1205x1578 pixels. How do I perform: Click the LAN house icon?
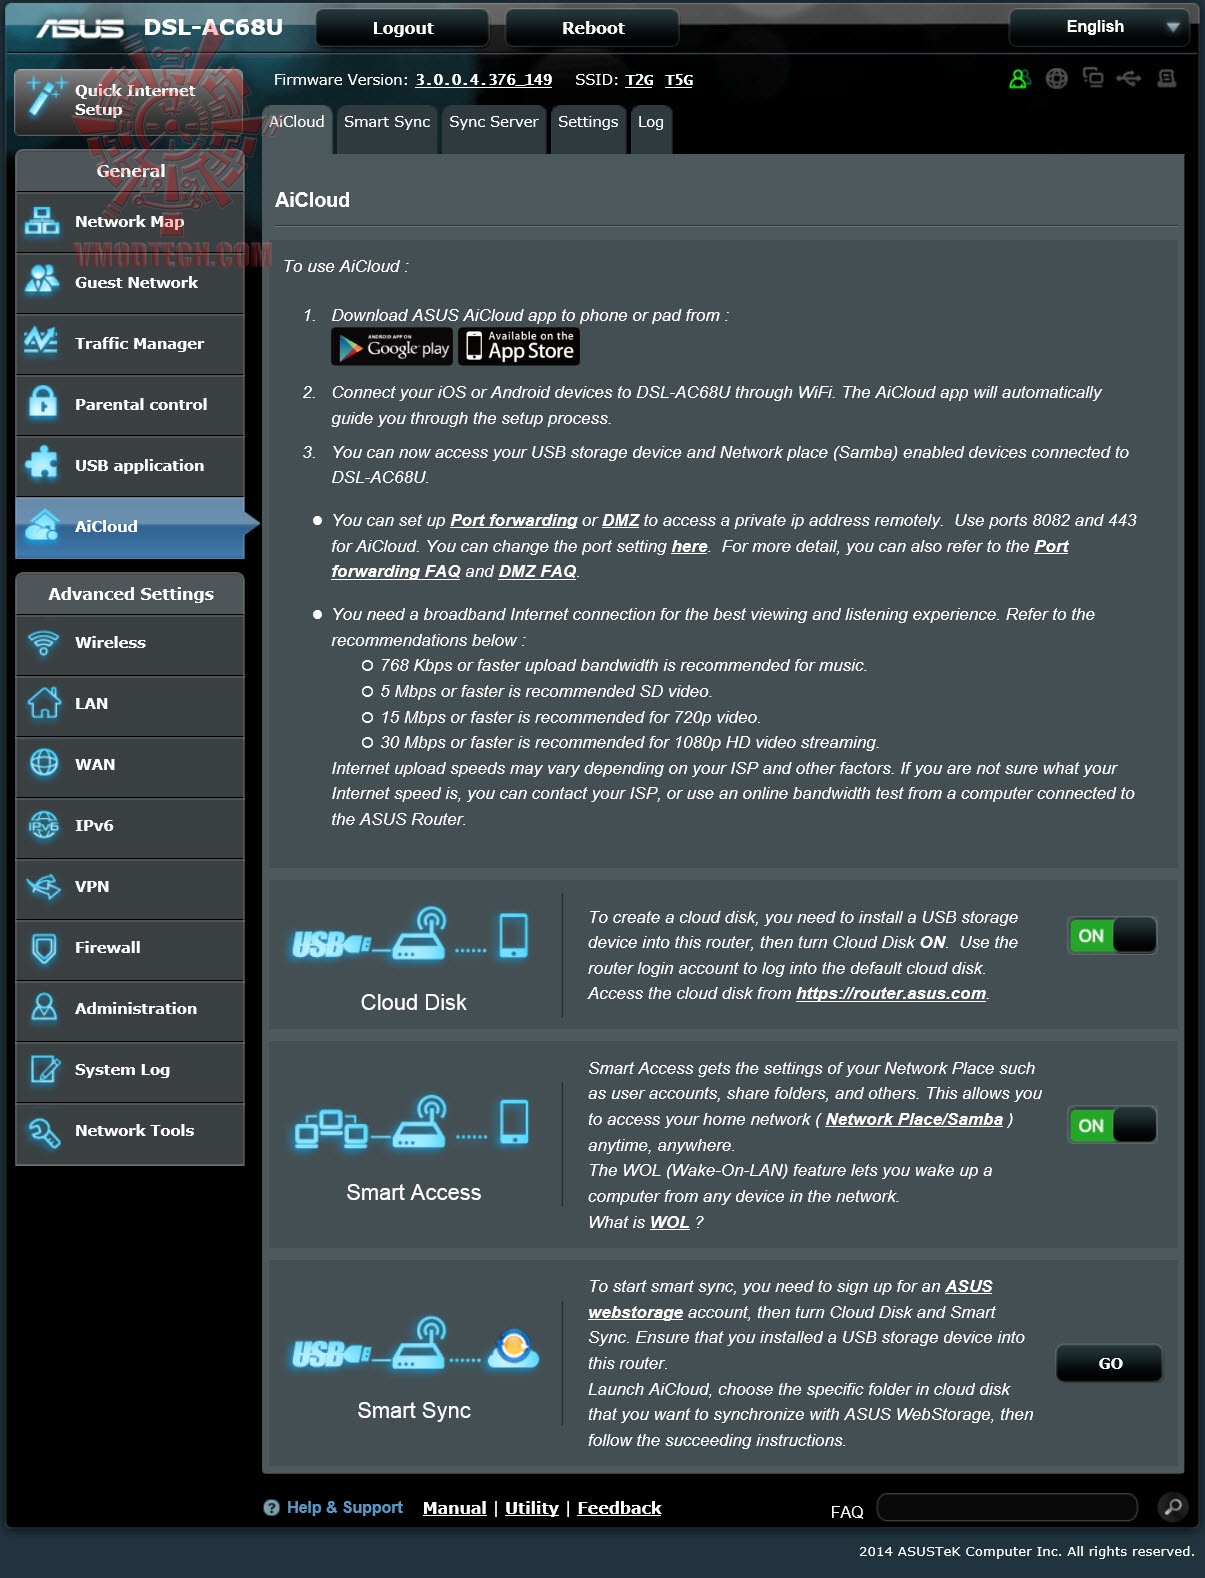(43, 703)
